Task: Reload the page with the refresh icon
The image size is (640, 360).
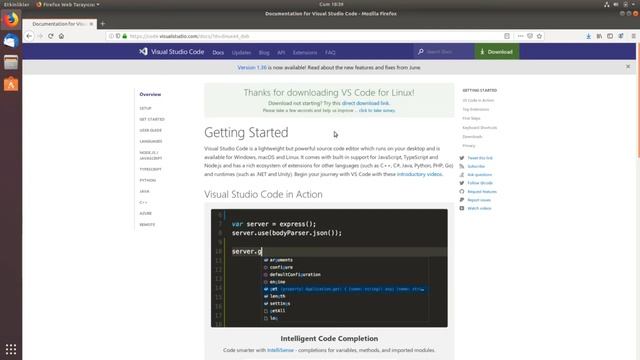Action: [51, 36]
